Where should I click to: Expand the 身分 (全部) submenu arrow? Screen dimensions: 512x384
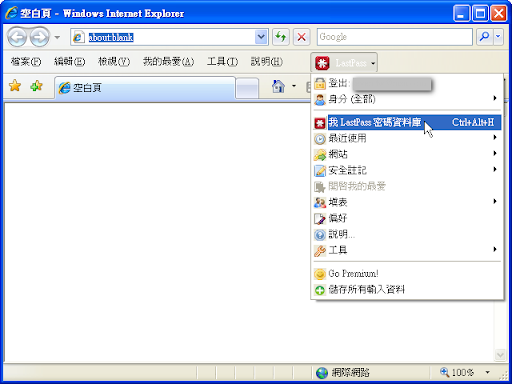click(x=495, y=98)
